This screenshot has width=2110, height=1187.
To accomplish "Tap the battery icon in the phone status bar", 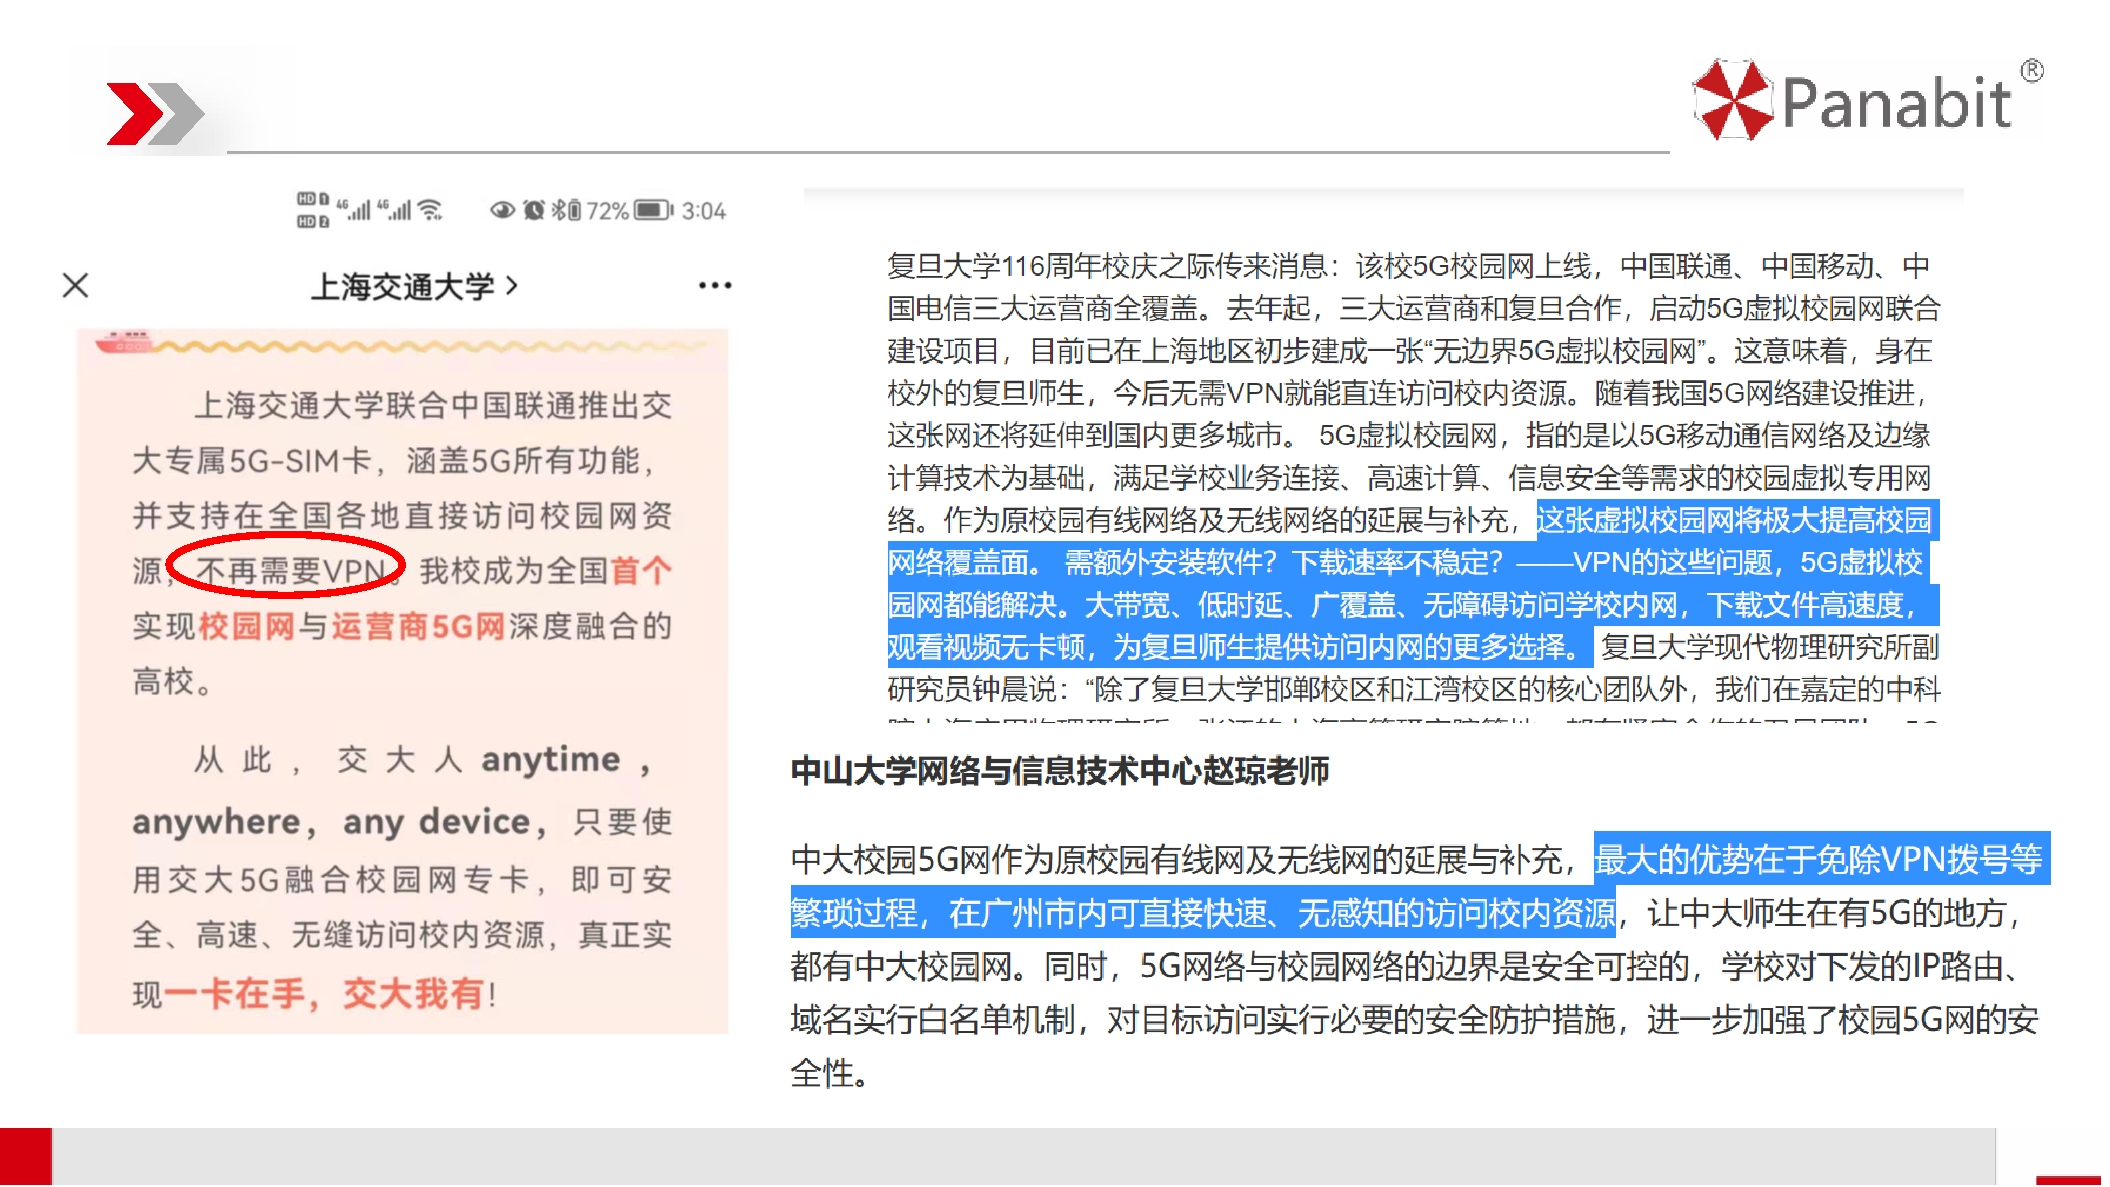I will click(655, 210).
